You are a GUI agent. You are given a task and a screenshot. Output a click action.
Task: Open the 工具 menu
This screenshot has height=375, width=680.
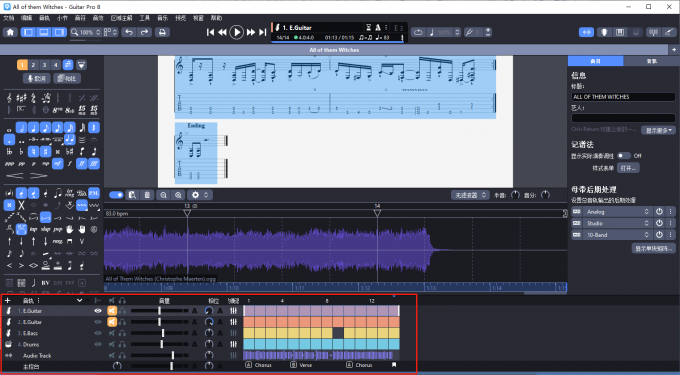coord(144,18)
